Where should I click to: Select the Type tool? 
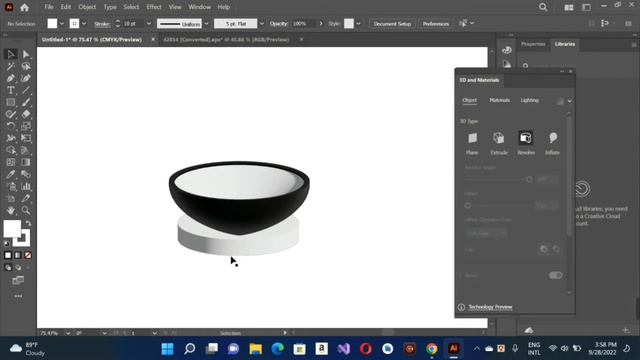point(11,90)
